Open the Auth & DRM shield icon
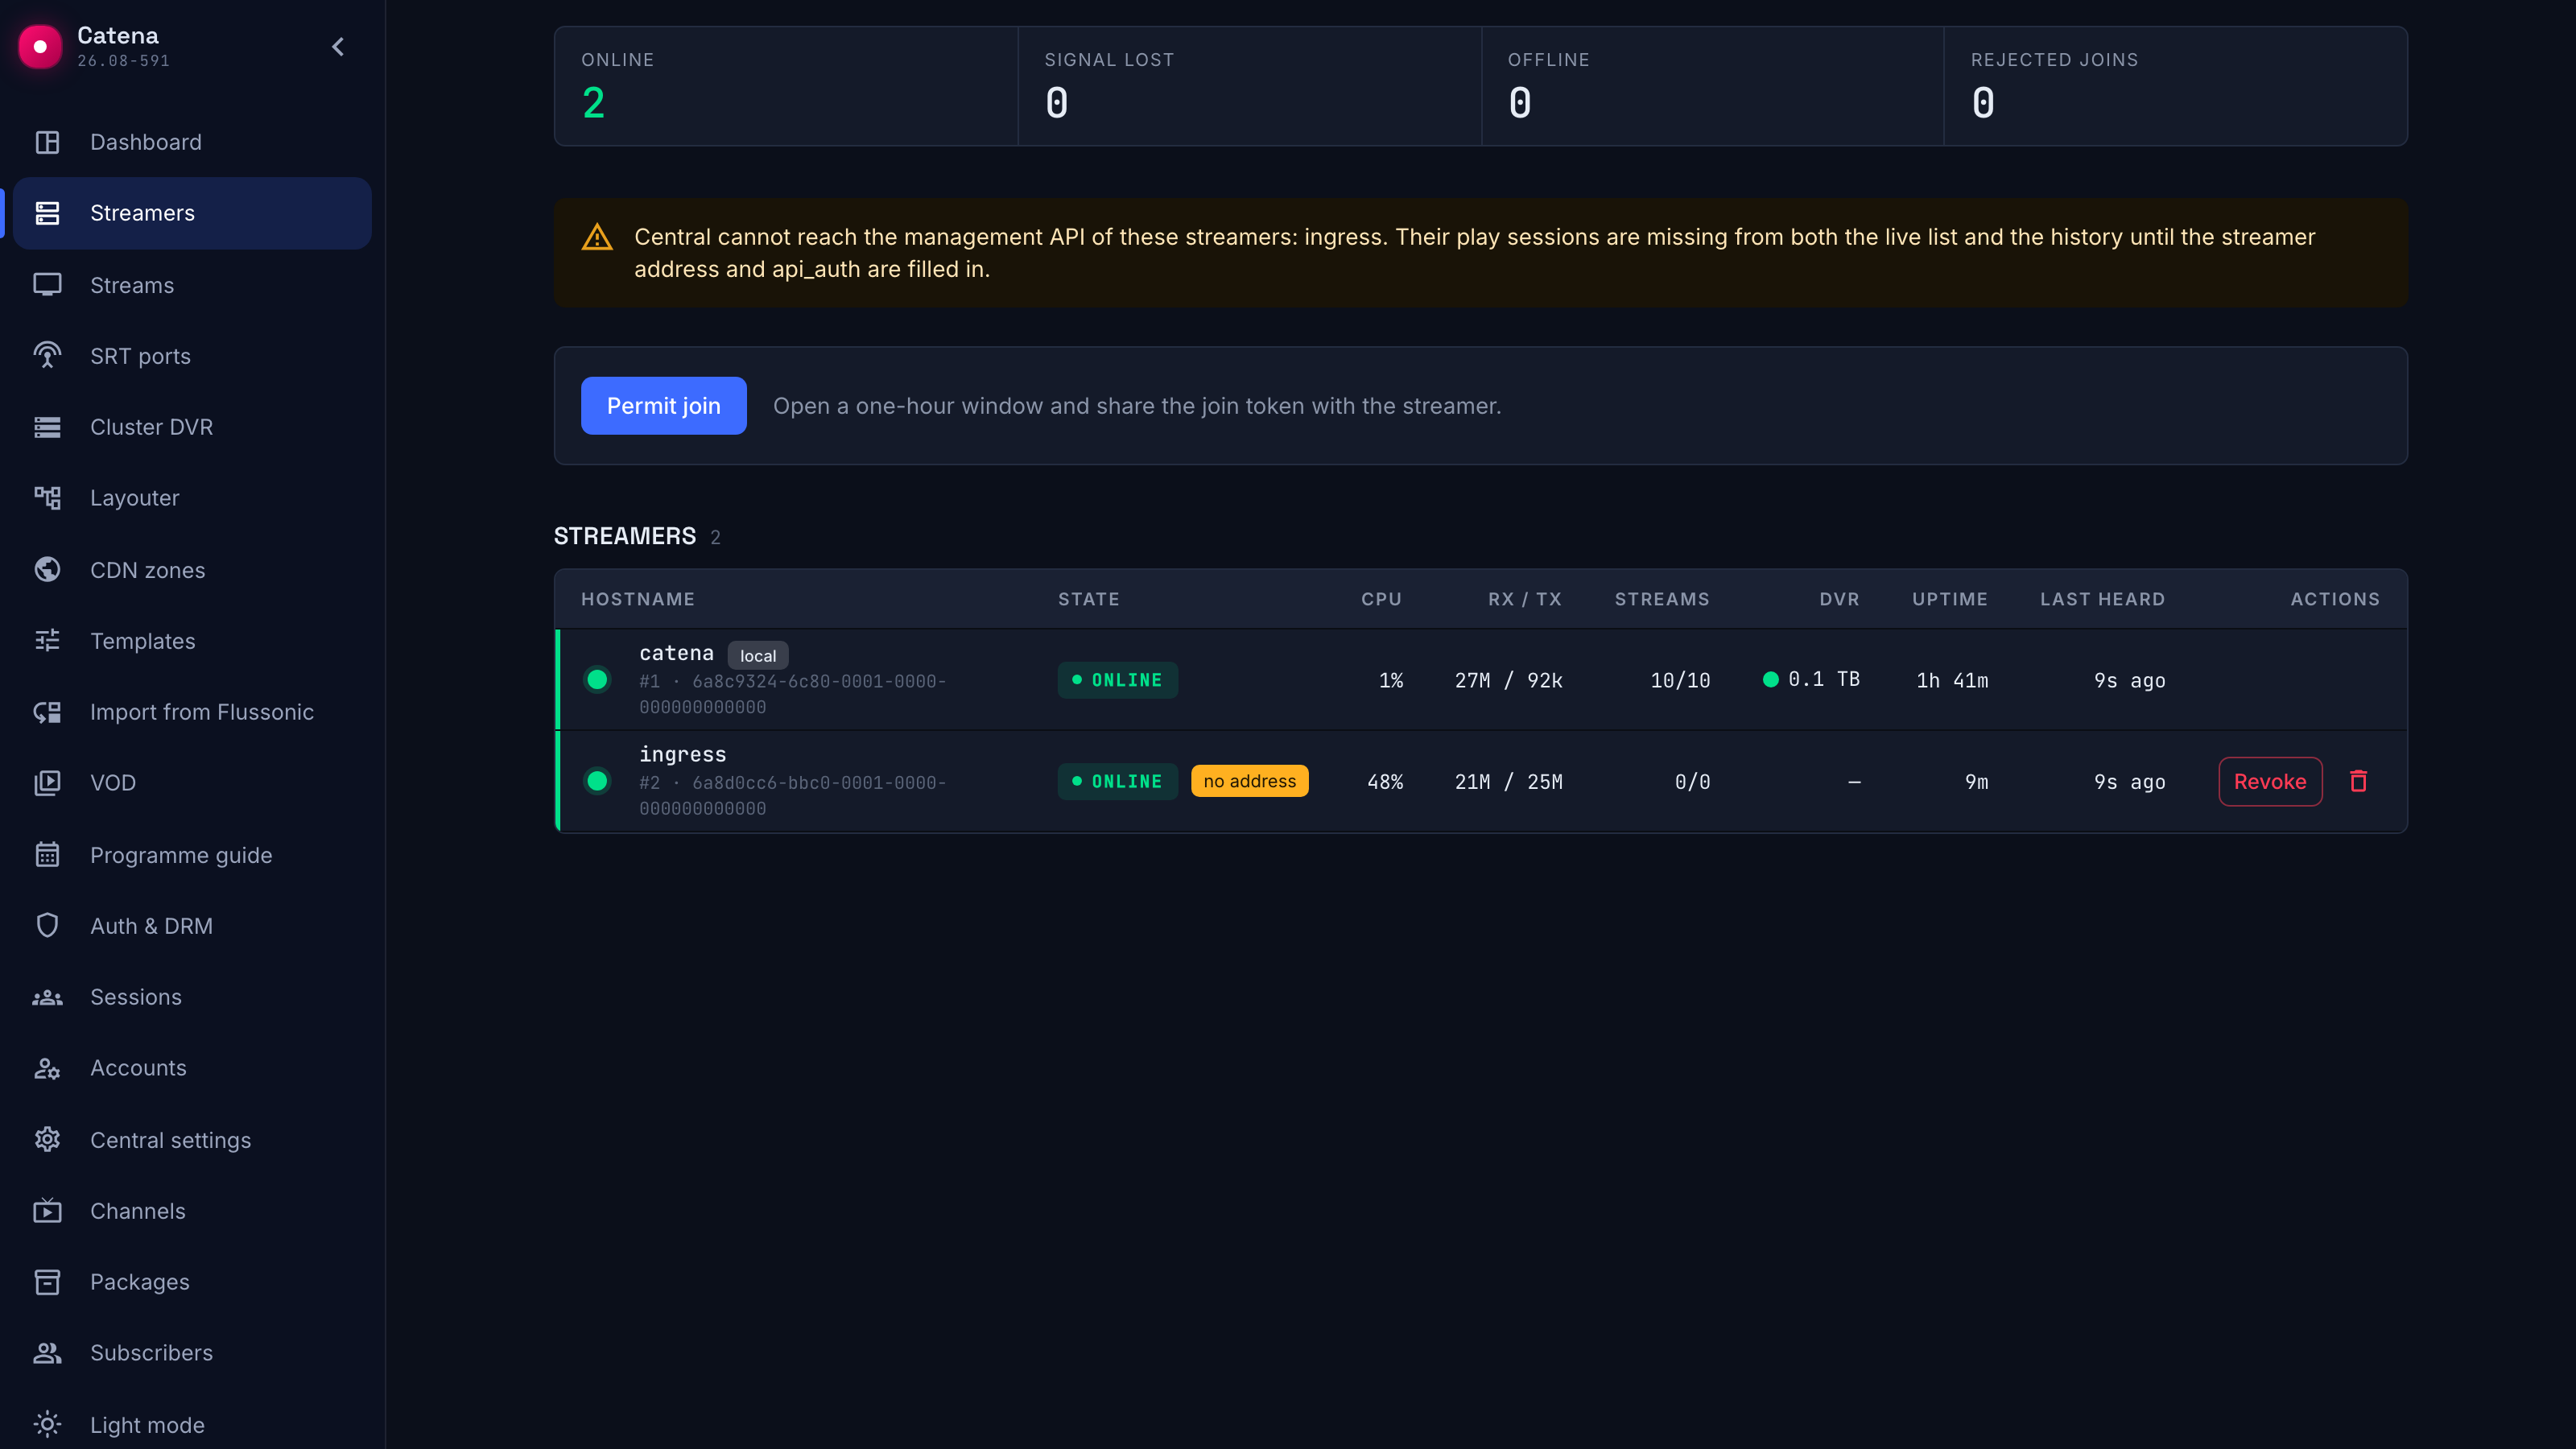The image size is (2576, 1449). [x=47, y=926]
